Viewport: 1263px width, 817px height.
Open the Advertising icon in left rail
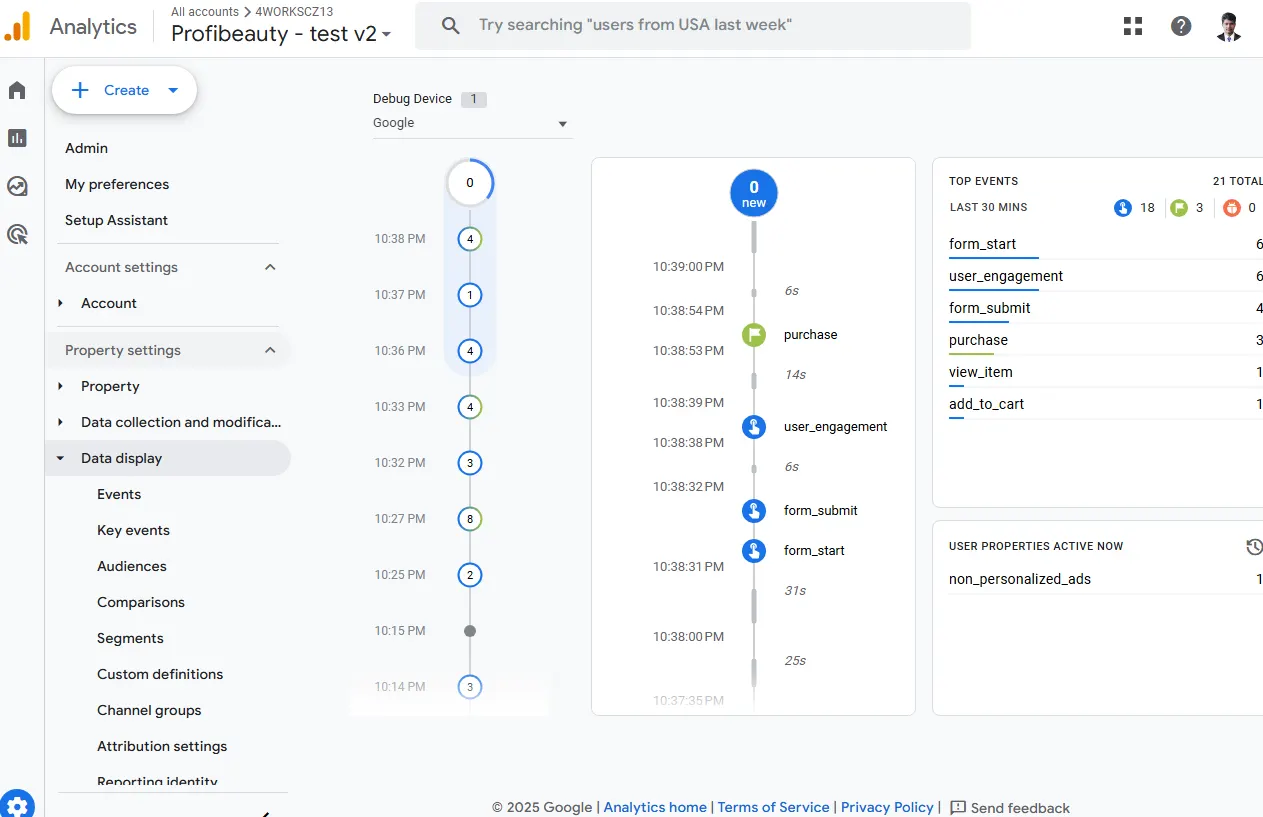pyautogui.click(x=17, y=234)
